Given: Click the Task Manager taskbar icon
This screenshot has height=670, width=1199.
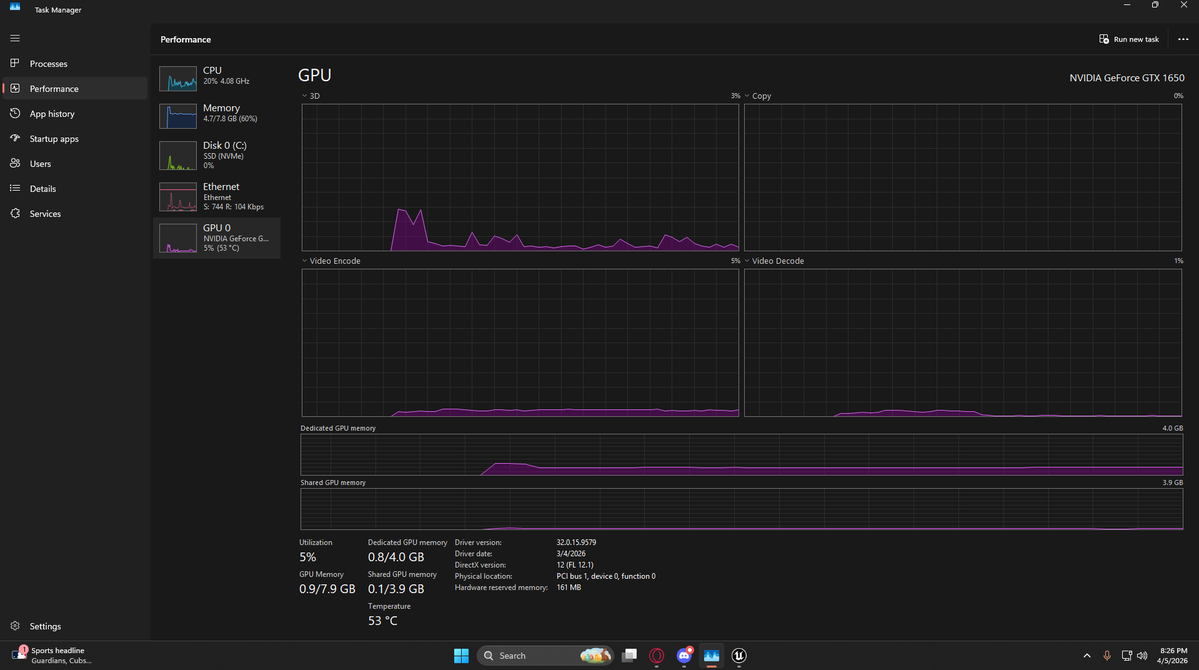Looking at the screenshot, I should [711, 655].
